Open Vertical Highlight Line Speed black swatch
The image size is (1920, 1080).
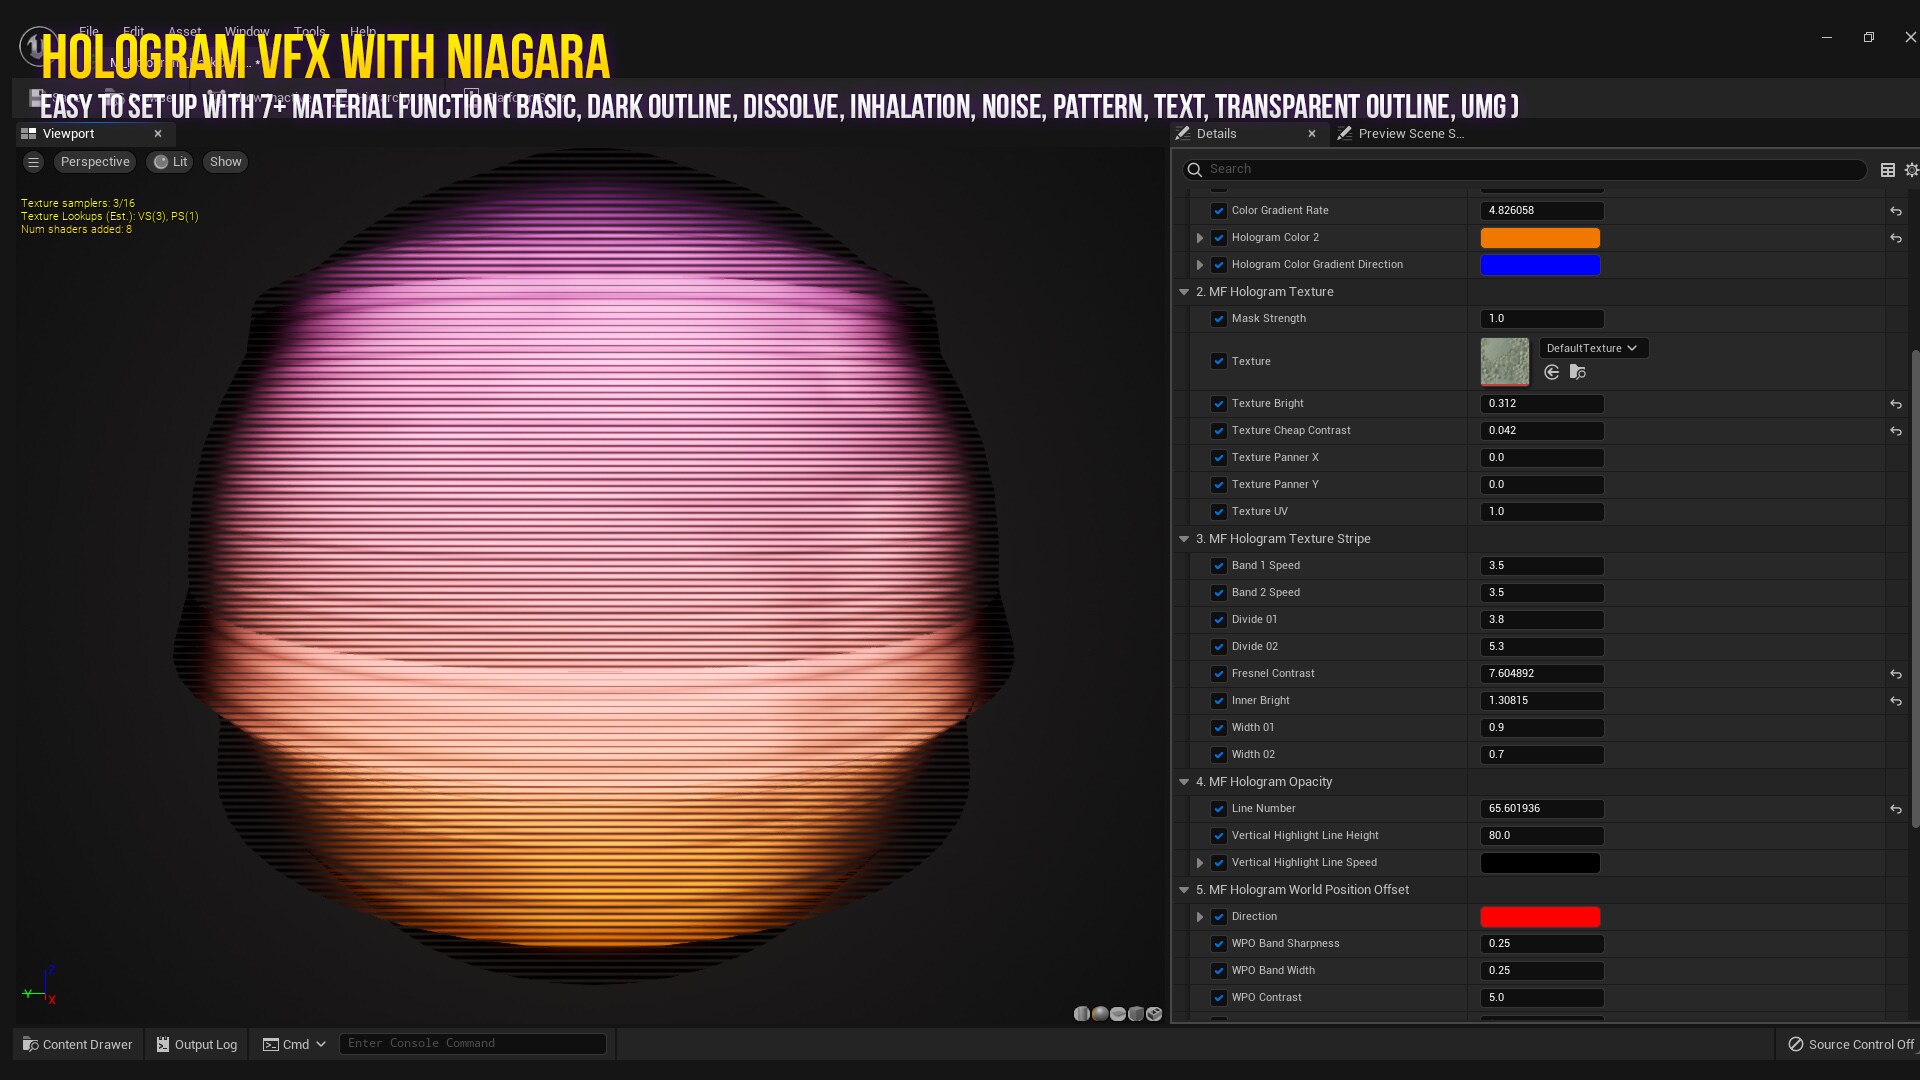(x=1540, y=863)
